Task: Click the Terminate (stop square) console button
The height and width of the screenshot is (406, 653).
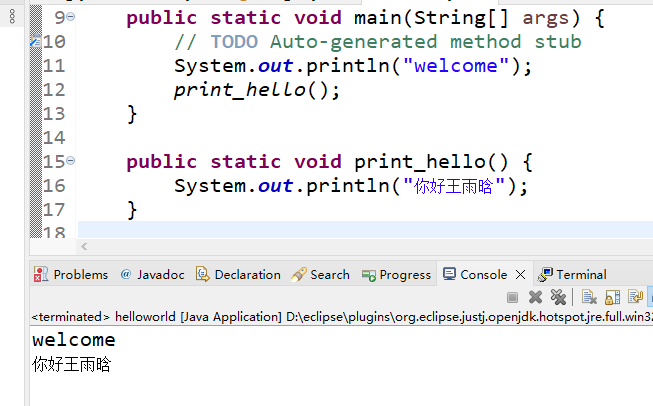Action: 512,297
